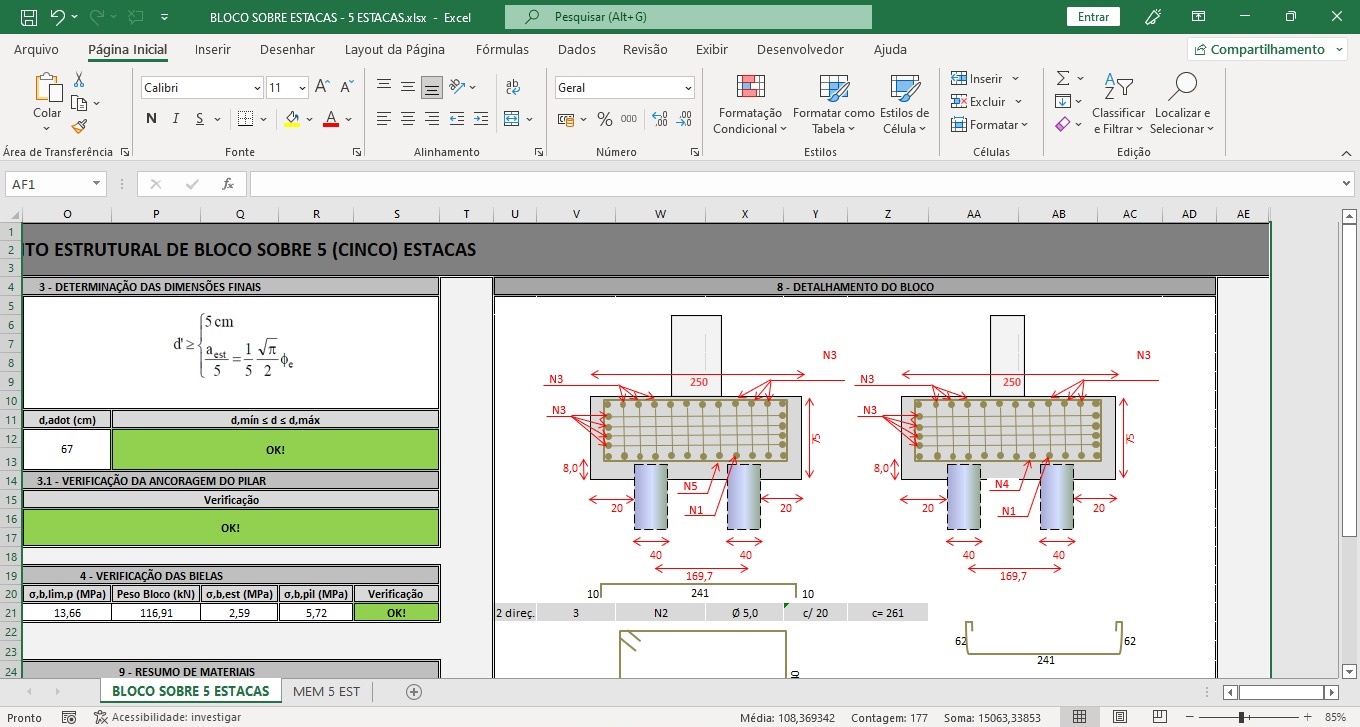This screenshot has height=727, width=1360.
Task: Expand the Geral number format dropdown
Action: click(x=688, y=88)
